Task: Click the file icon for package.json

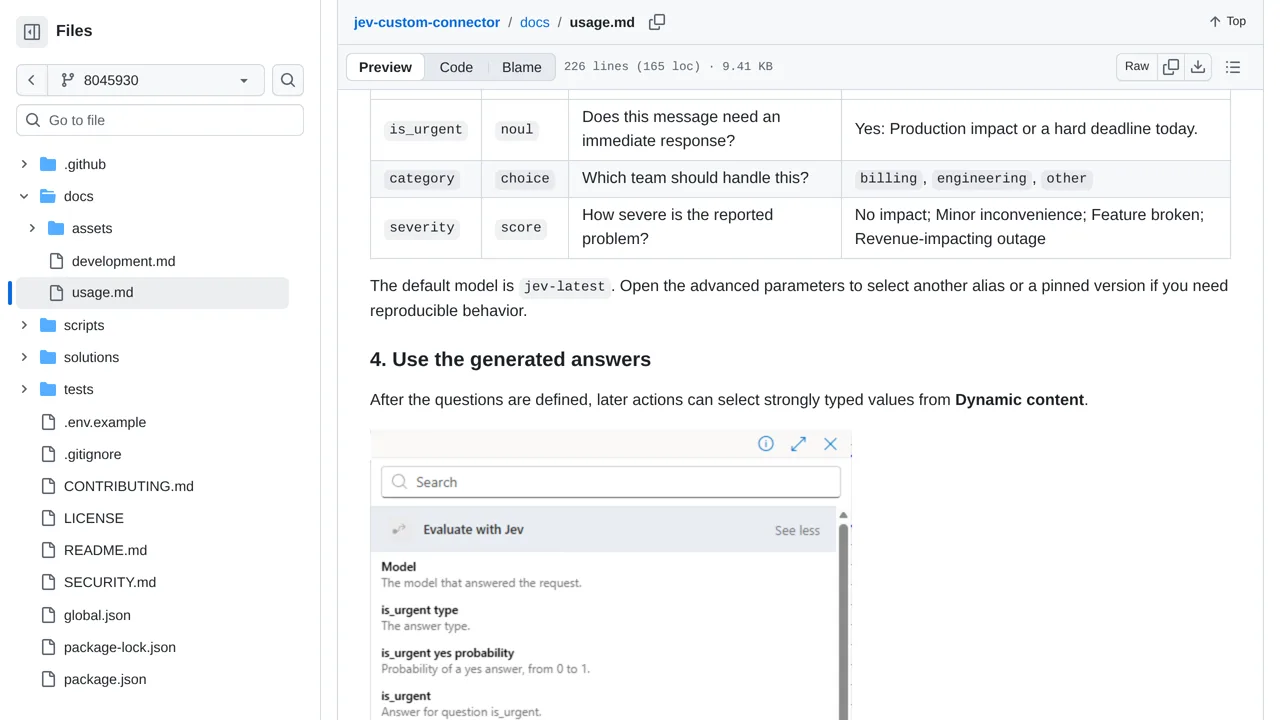Action: pyautogui.click(x=48, y=679)
